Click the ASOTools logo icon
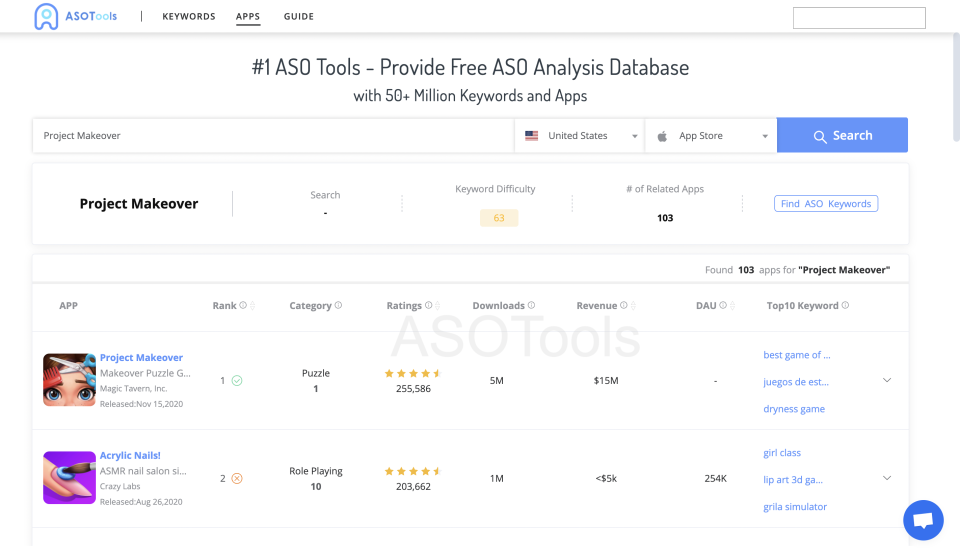 46,16
